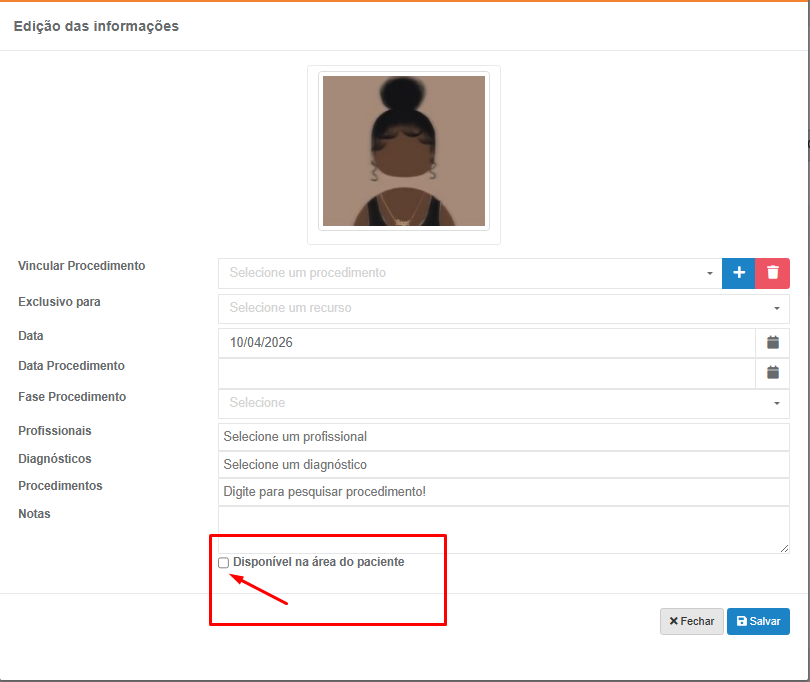Image resolution: width=810 pixels, height=682 pixels.
Task: Open the Fase Procedimento dropdown
Action: coord(503,403)
